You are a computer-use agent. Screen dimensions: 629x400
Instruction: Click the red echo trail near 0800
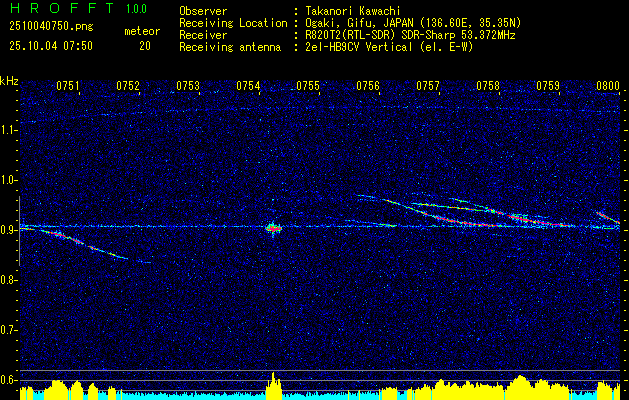pyautogui.click(x=608, y=217)
